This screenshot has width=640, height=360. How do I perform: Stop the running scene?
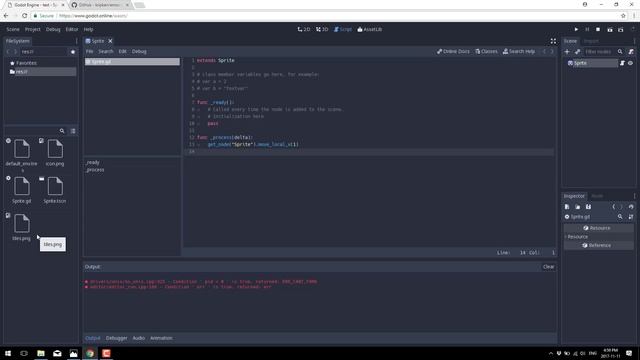598,29
